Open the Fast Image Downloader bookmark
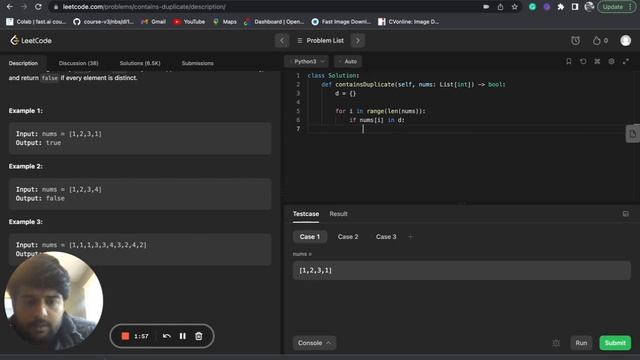640x360 pixels. tap(341, 22)
